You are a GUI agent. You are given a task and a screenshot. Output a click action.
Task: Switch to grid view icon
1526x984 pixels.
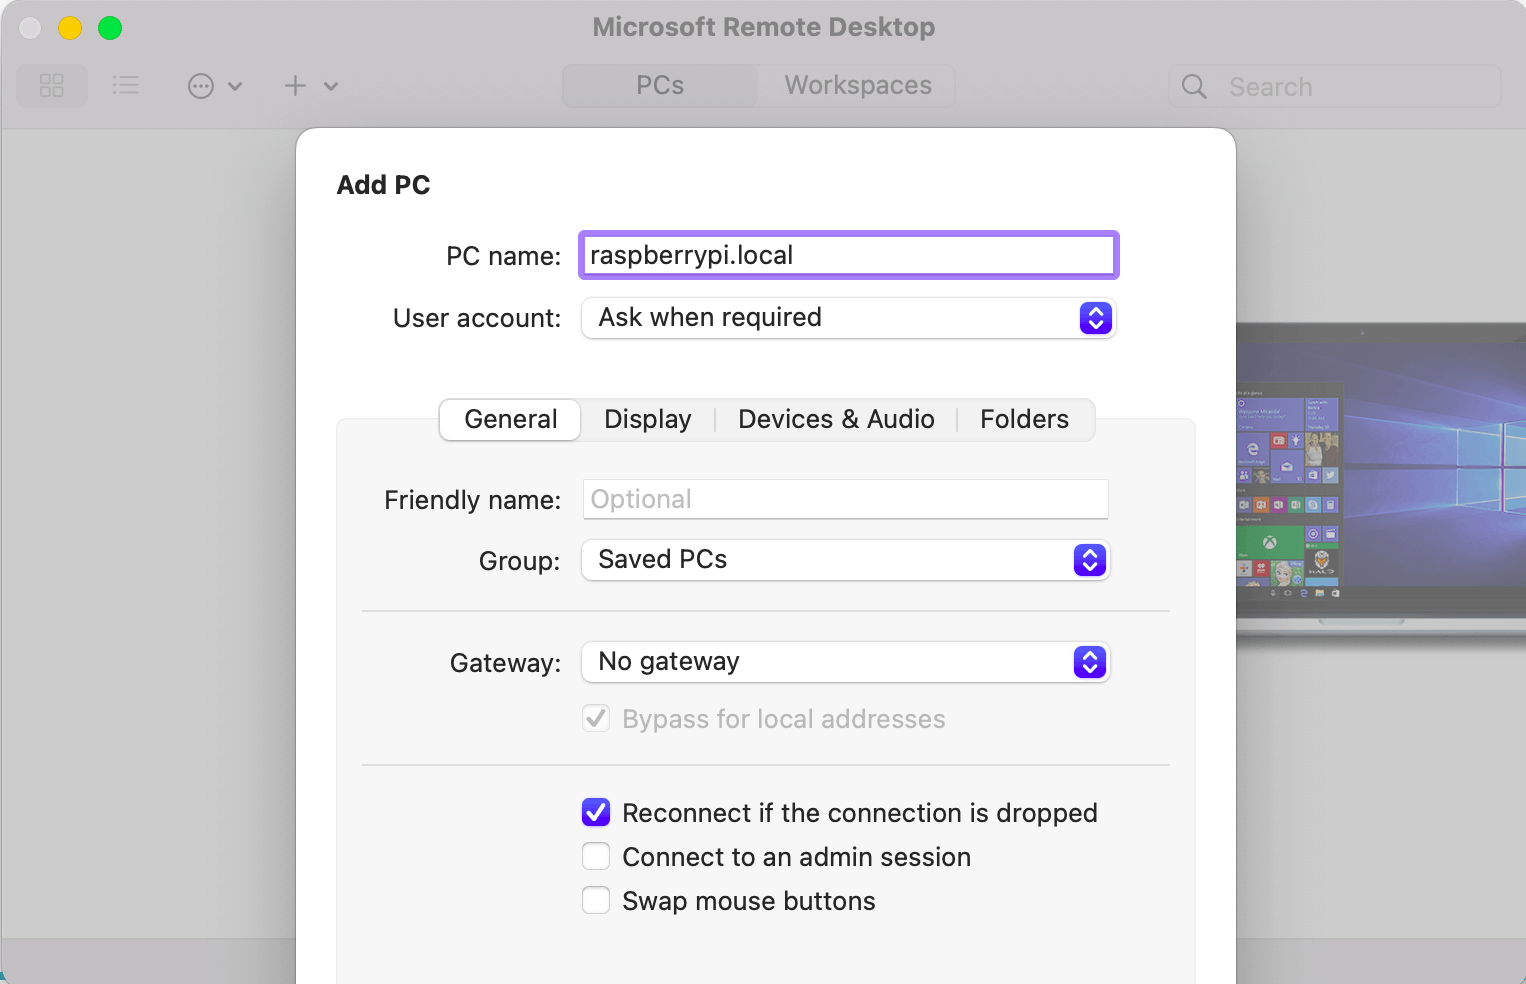[x=52, y=86]
